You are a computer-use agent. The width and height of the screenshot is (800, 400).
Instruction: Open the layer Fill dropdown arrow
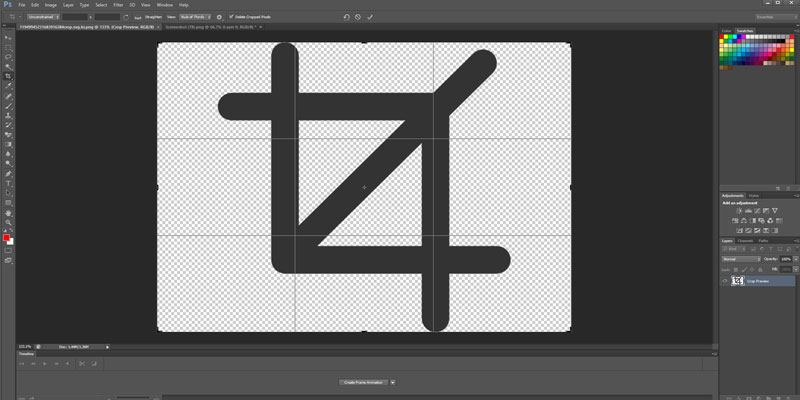(x=796, y=269)
